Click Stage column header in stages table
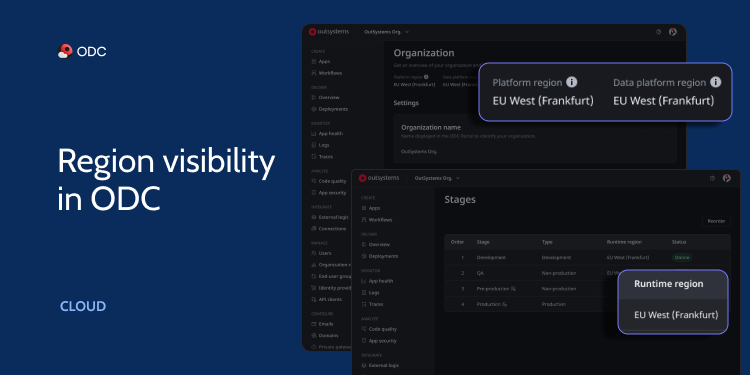This screenshot has height=375, width=750. click(483, 242)
